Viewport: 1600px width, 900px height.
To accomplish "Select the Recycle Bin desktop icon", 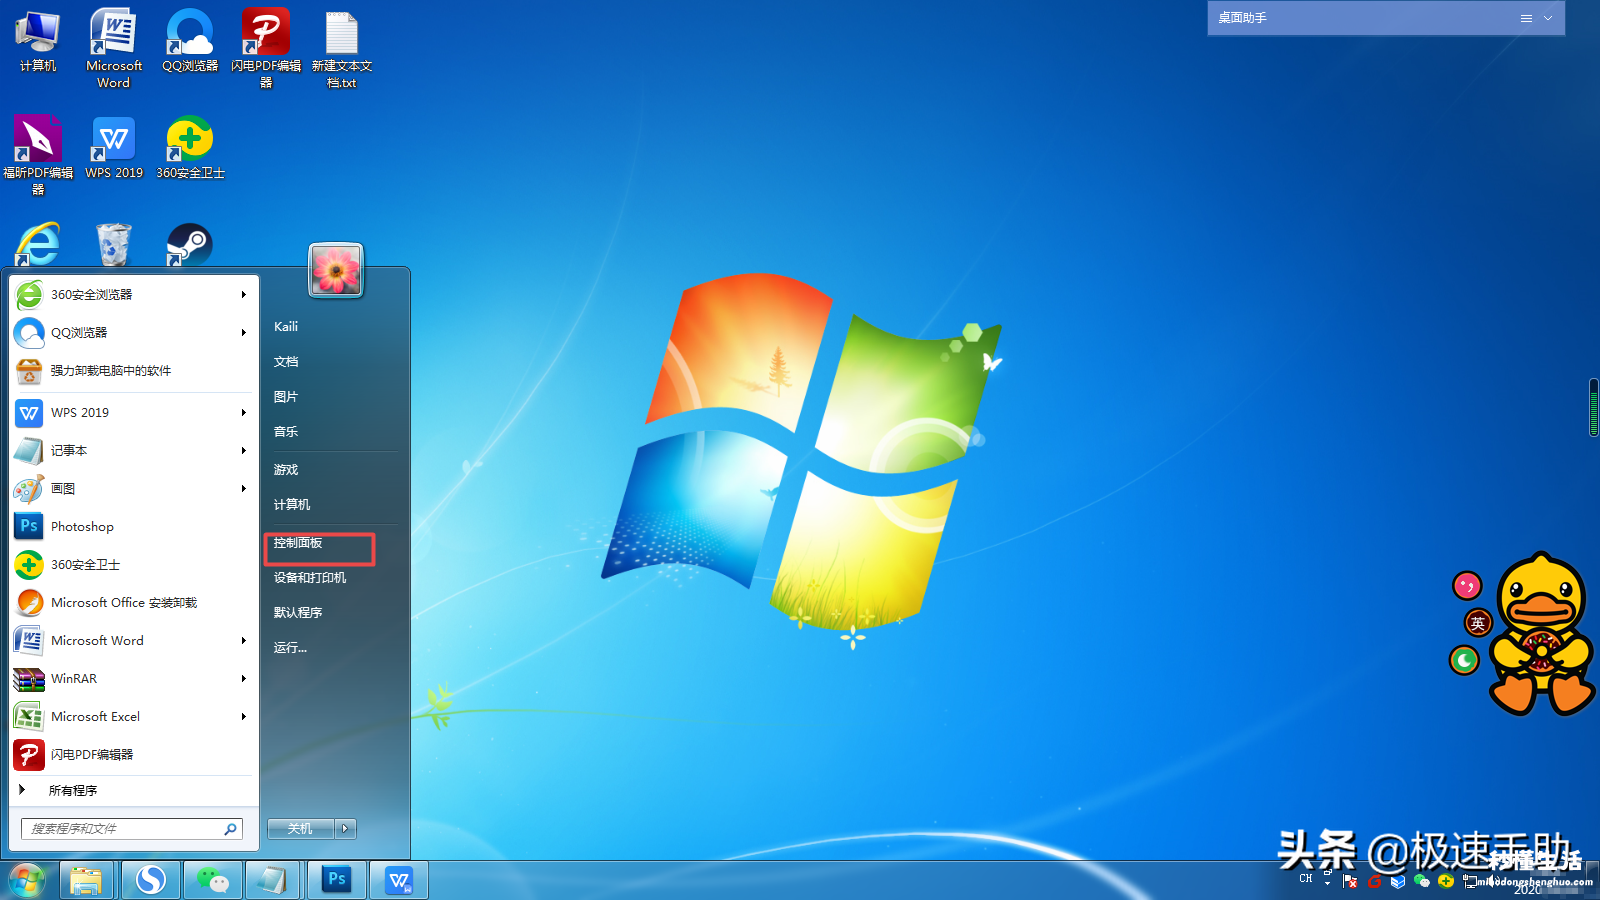I will click(x=114, y=244).
